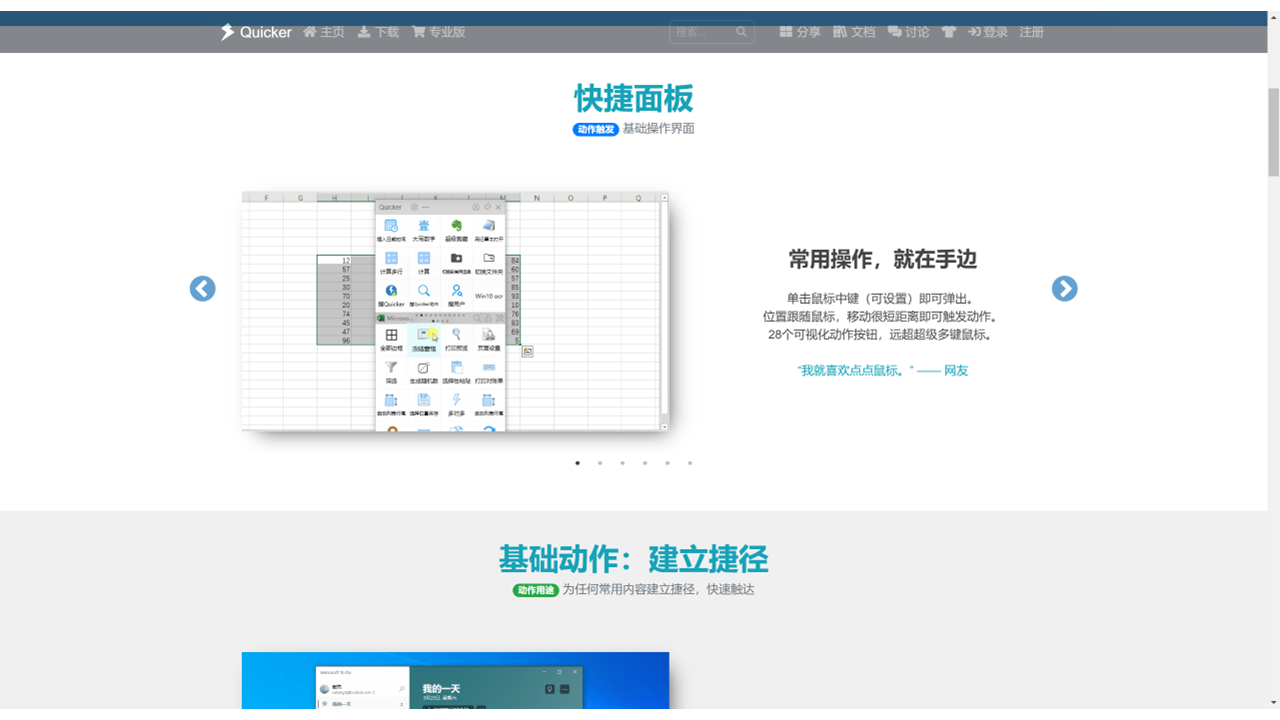Open the 分享 share section
The width and height of the screenshot is (1280, 720).
pyautogui.click(x=800, y=32)
